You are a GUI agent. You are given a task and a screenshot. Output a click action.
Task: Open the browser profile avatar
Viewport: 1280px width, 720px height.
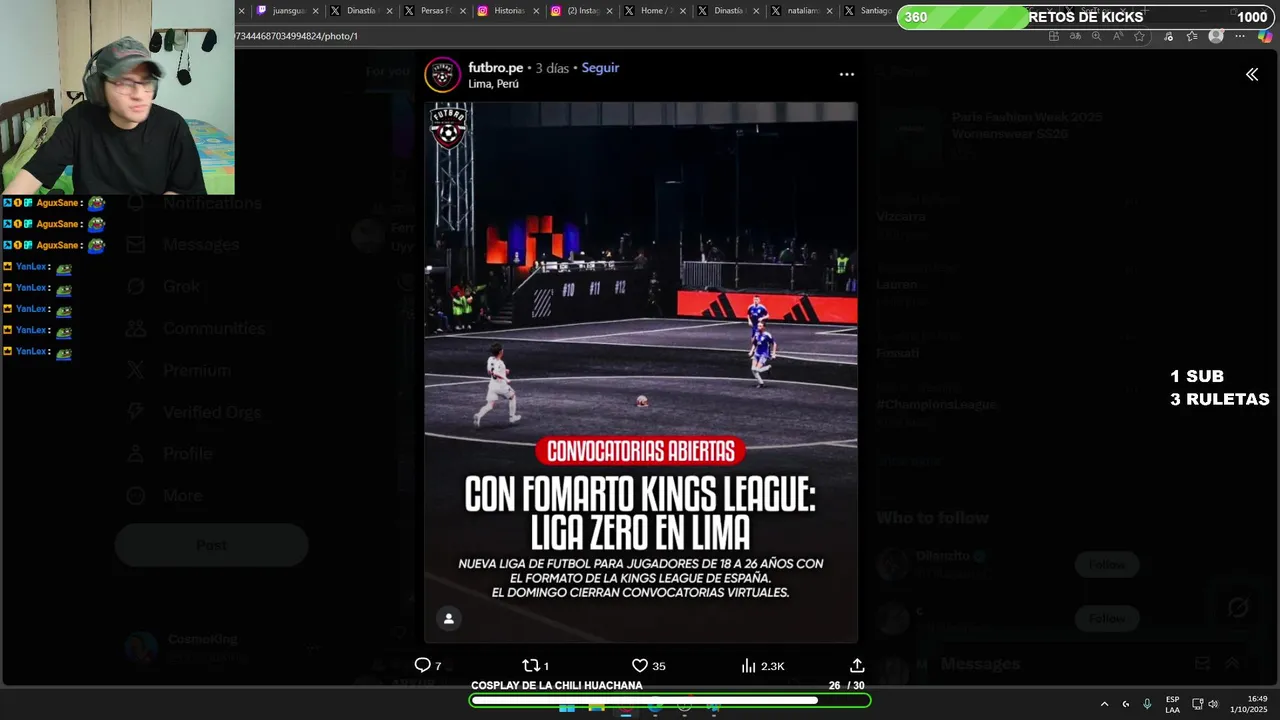click(x=1216, y=36)
